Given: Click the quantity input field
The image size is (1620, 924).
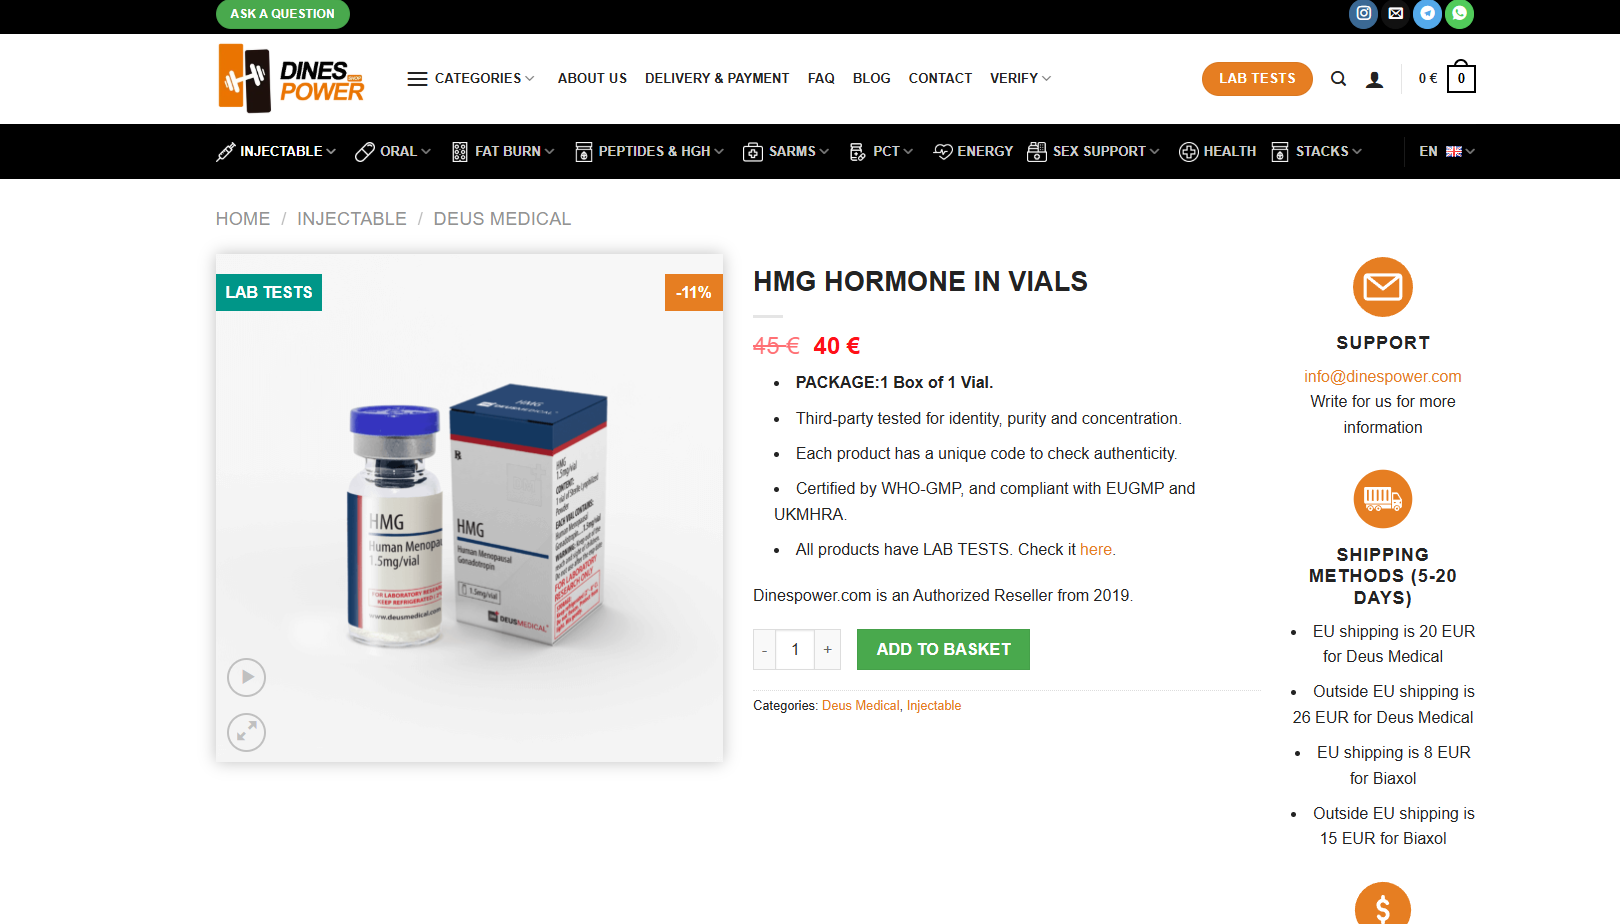Looking at the screenshot, I should 795,650.
